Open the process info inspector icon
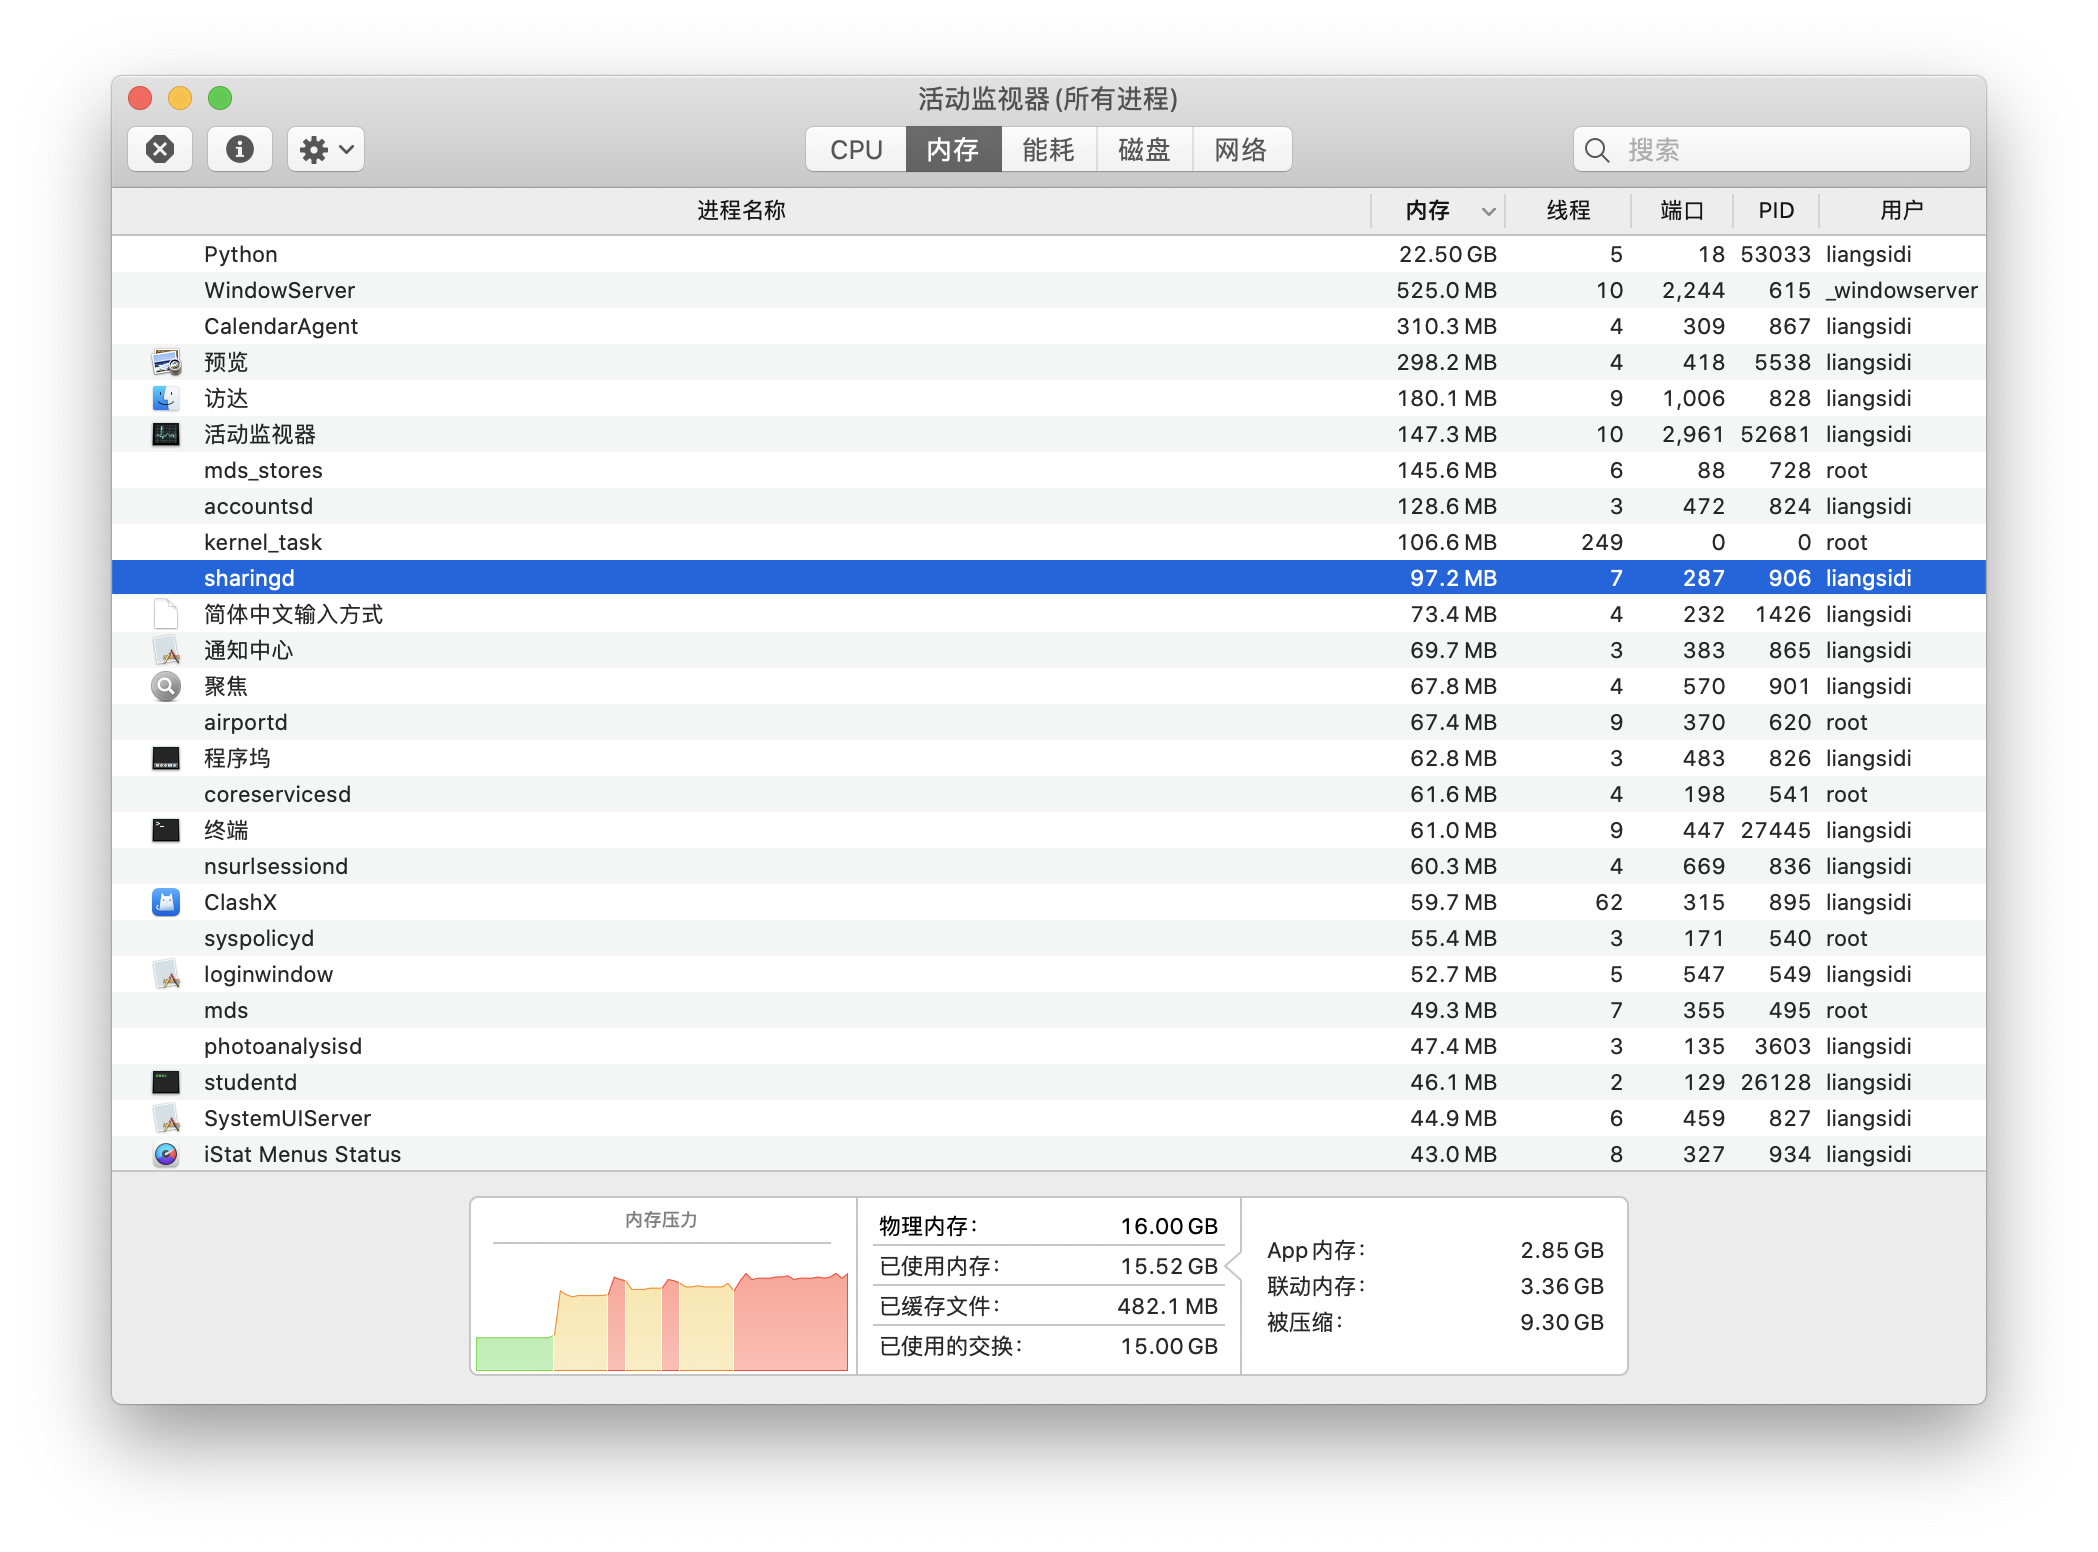The width and height of the screenshot is (2098, 1552). tap(239, 150)
